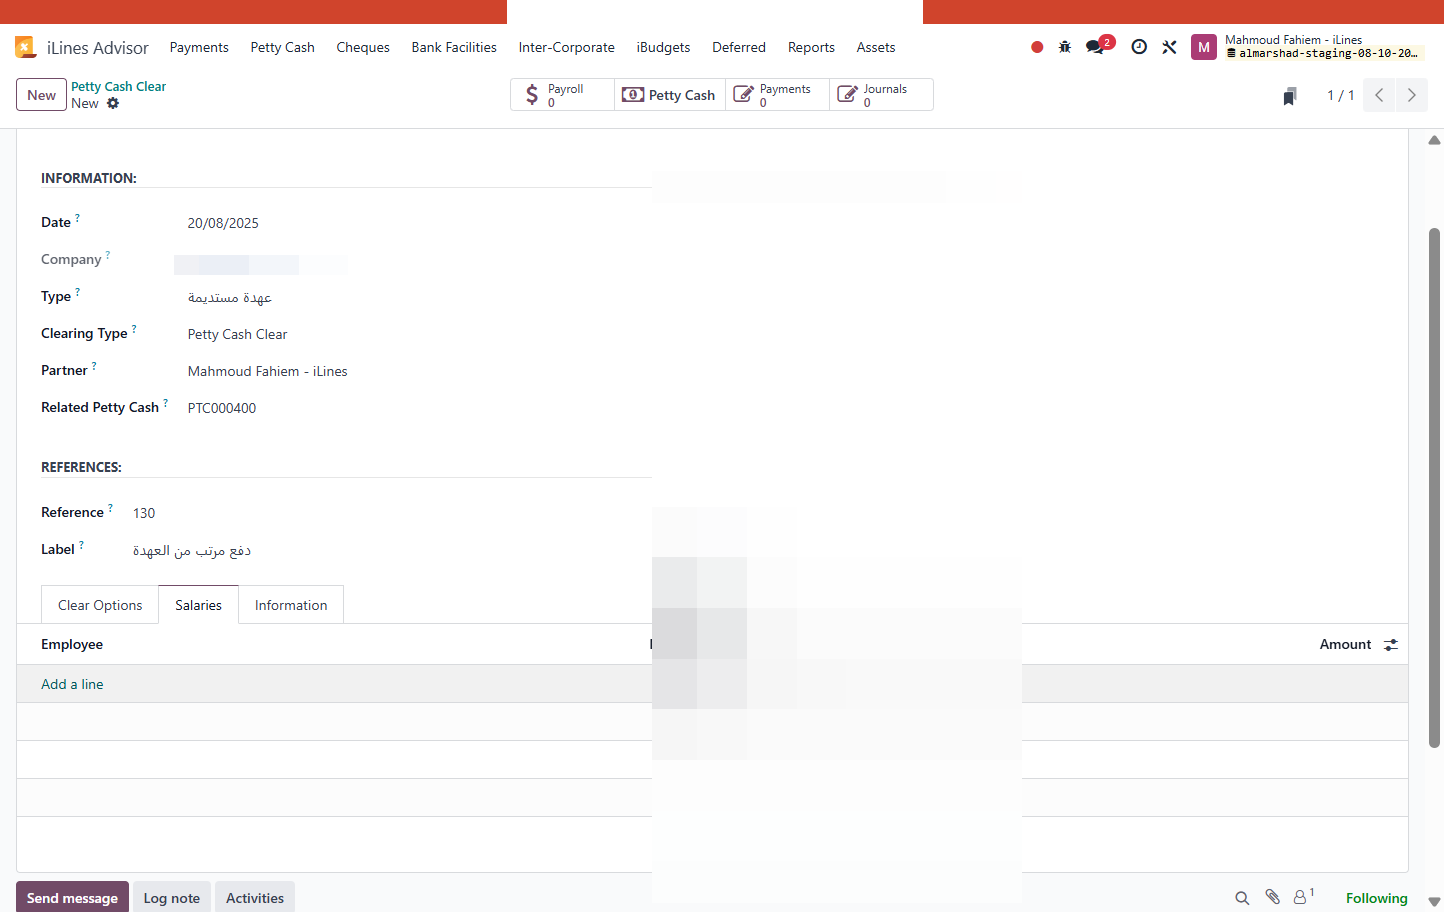Switch to the Information tab

291,605
